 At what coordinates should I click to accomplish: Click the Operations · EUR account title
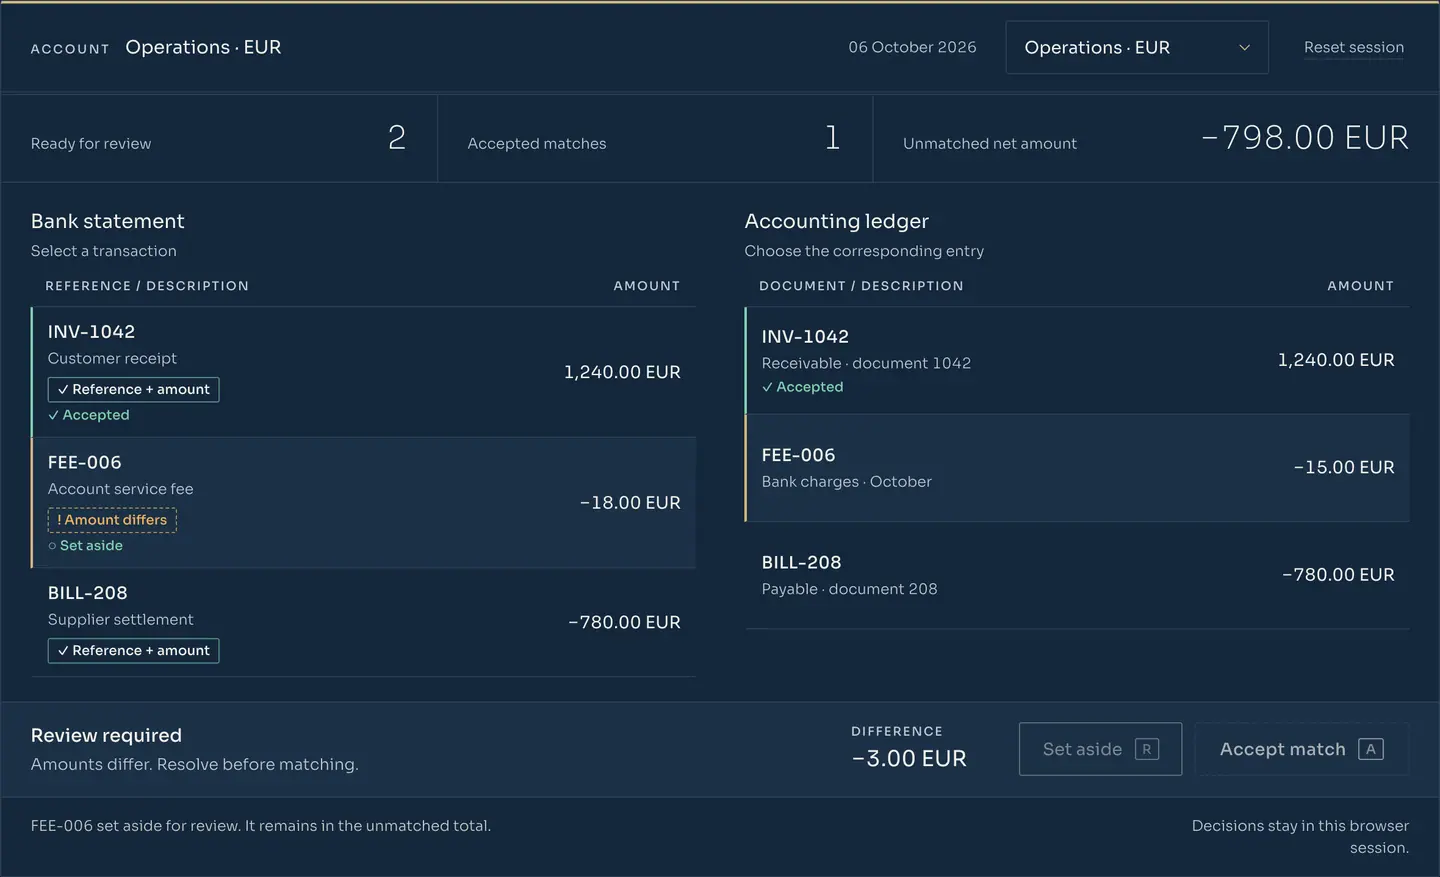pyautogui.click(x=203, y=47)
